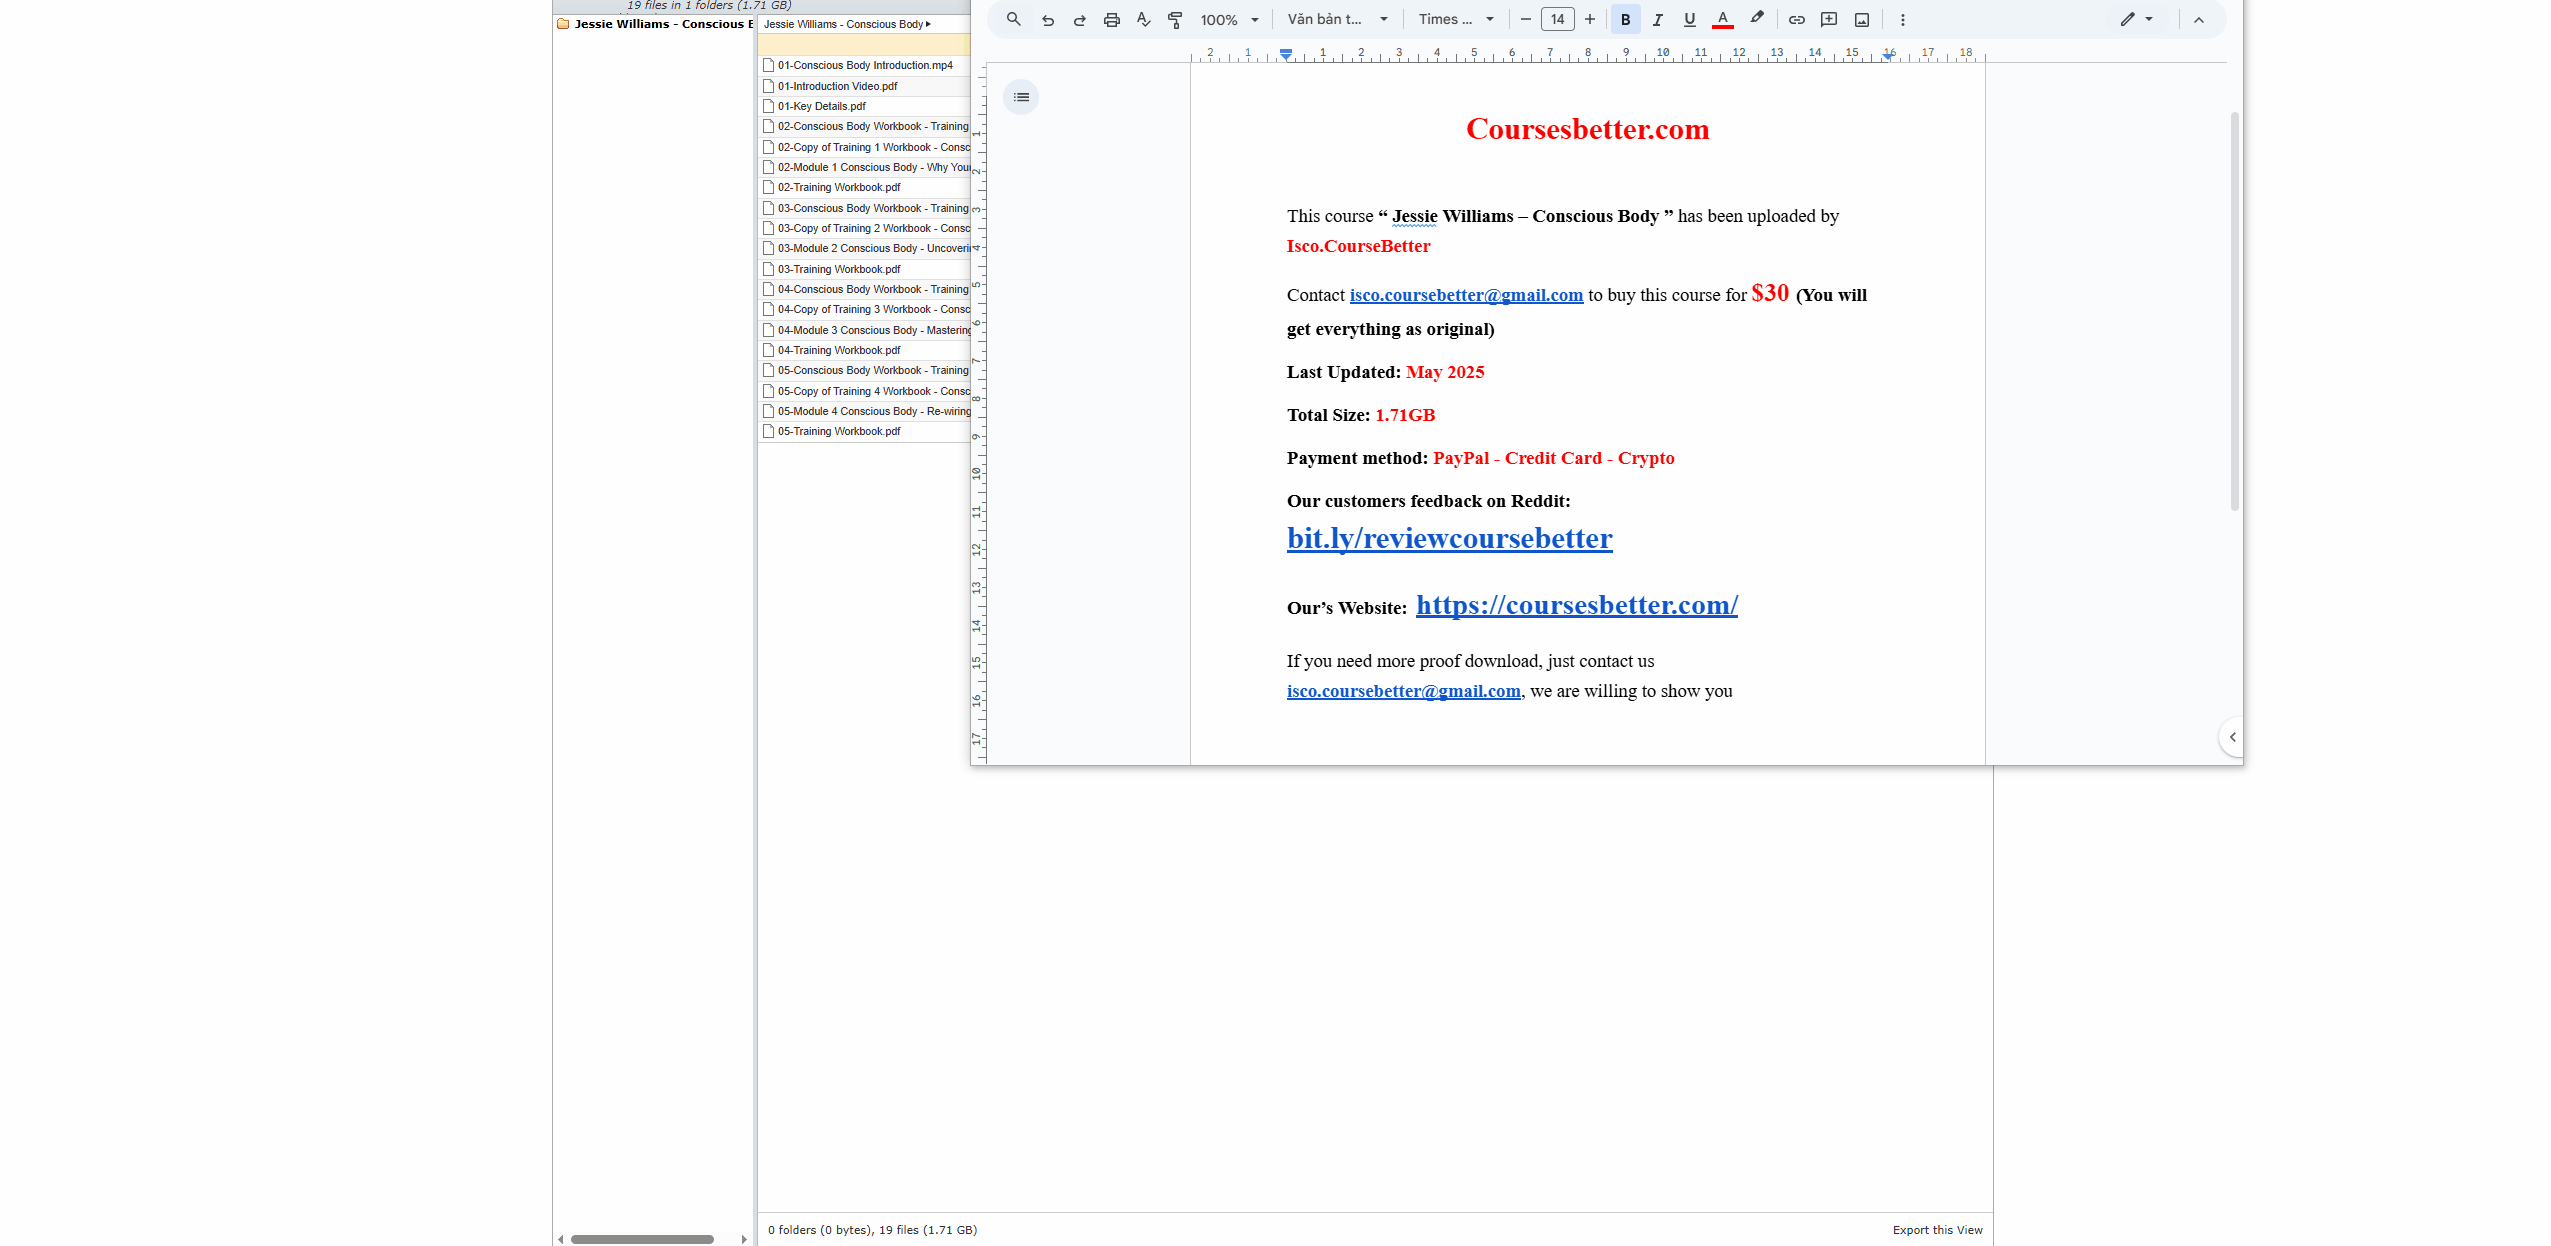Click the font size 14 field
The width and height of the screenshot is (2551, 1246).
(1557, 19)
